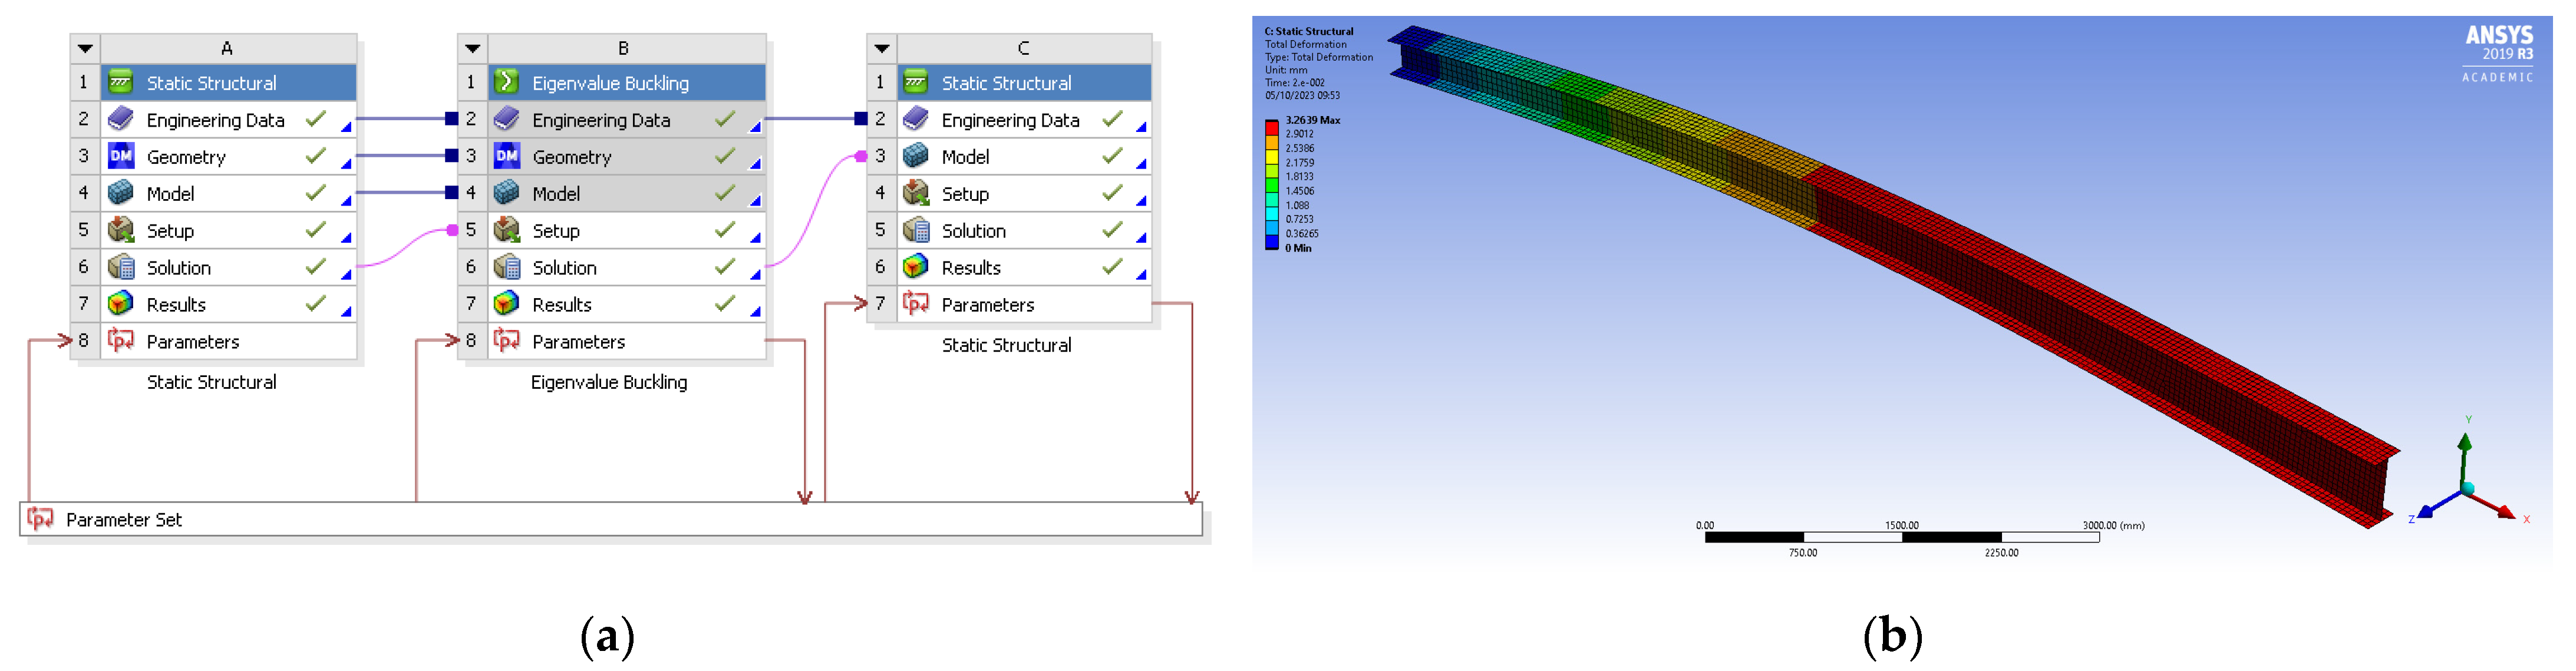The width and height of the screenshot is (2576, 671).
Task: Click Geometry DM icon in system A
Action: (x=121, y=156)
